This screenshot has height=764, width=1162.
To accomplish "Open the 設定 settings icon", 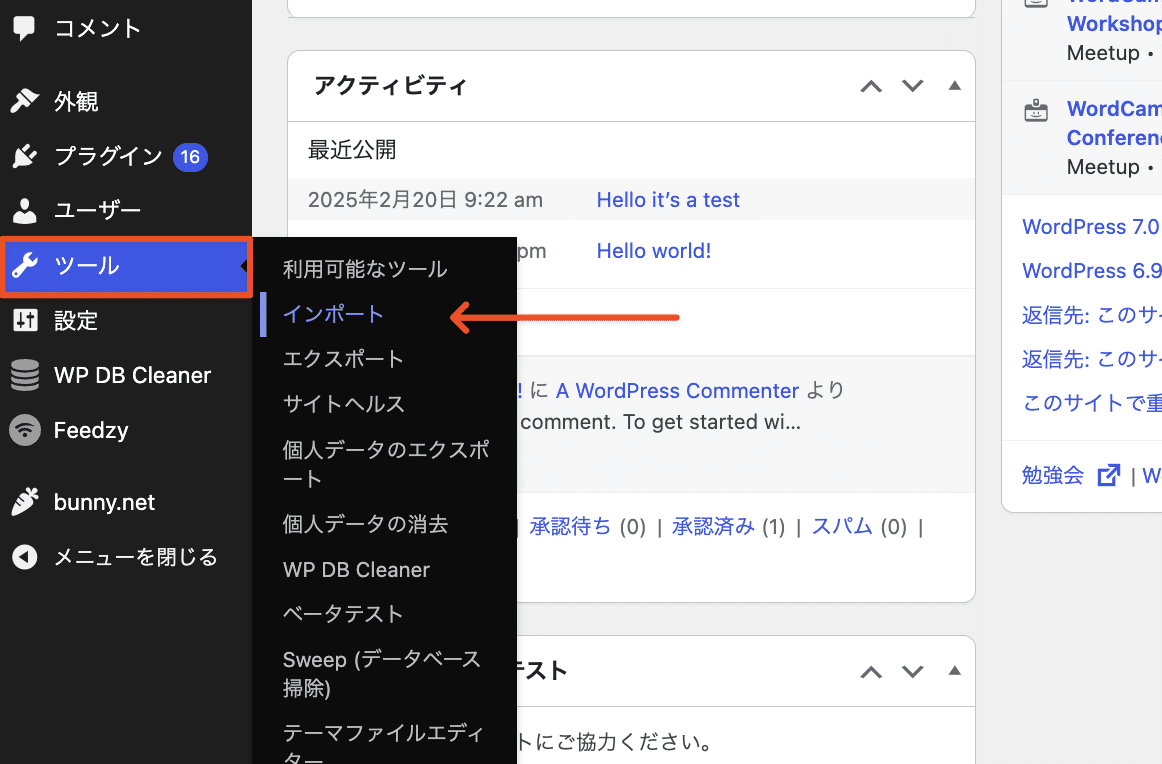I will click(x=25, y=321).
